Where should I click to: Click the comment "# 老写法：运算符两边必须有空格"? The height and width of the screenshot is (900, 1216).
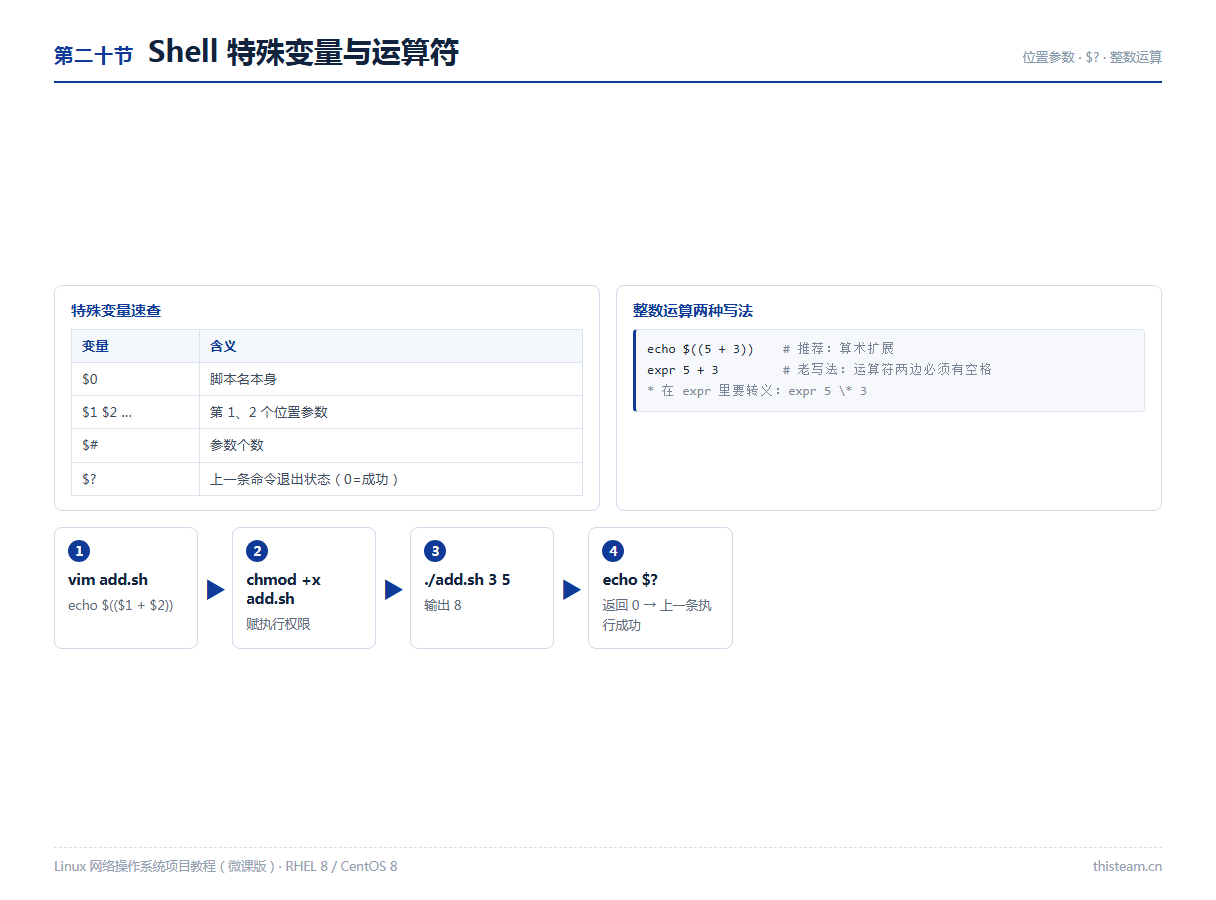[x=887, y=370]
